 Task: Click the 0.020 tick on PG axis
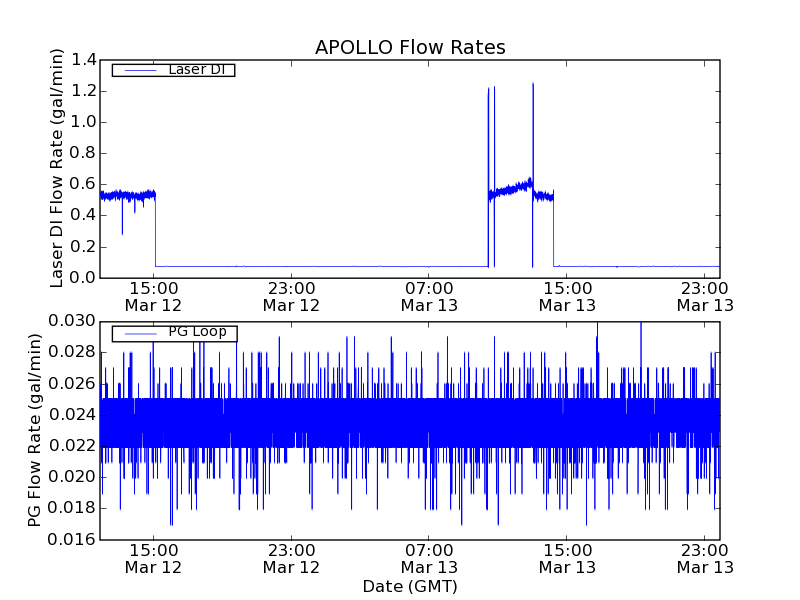[x=72, y=477]
